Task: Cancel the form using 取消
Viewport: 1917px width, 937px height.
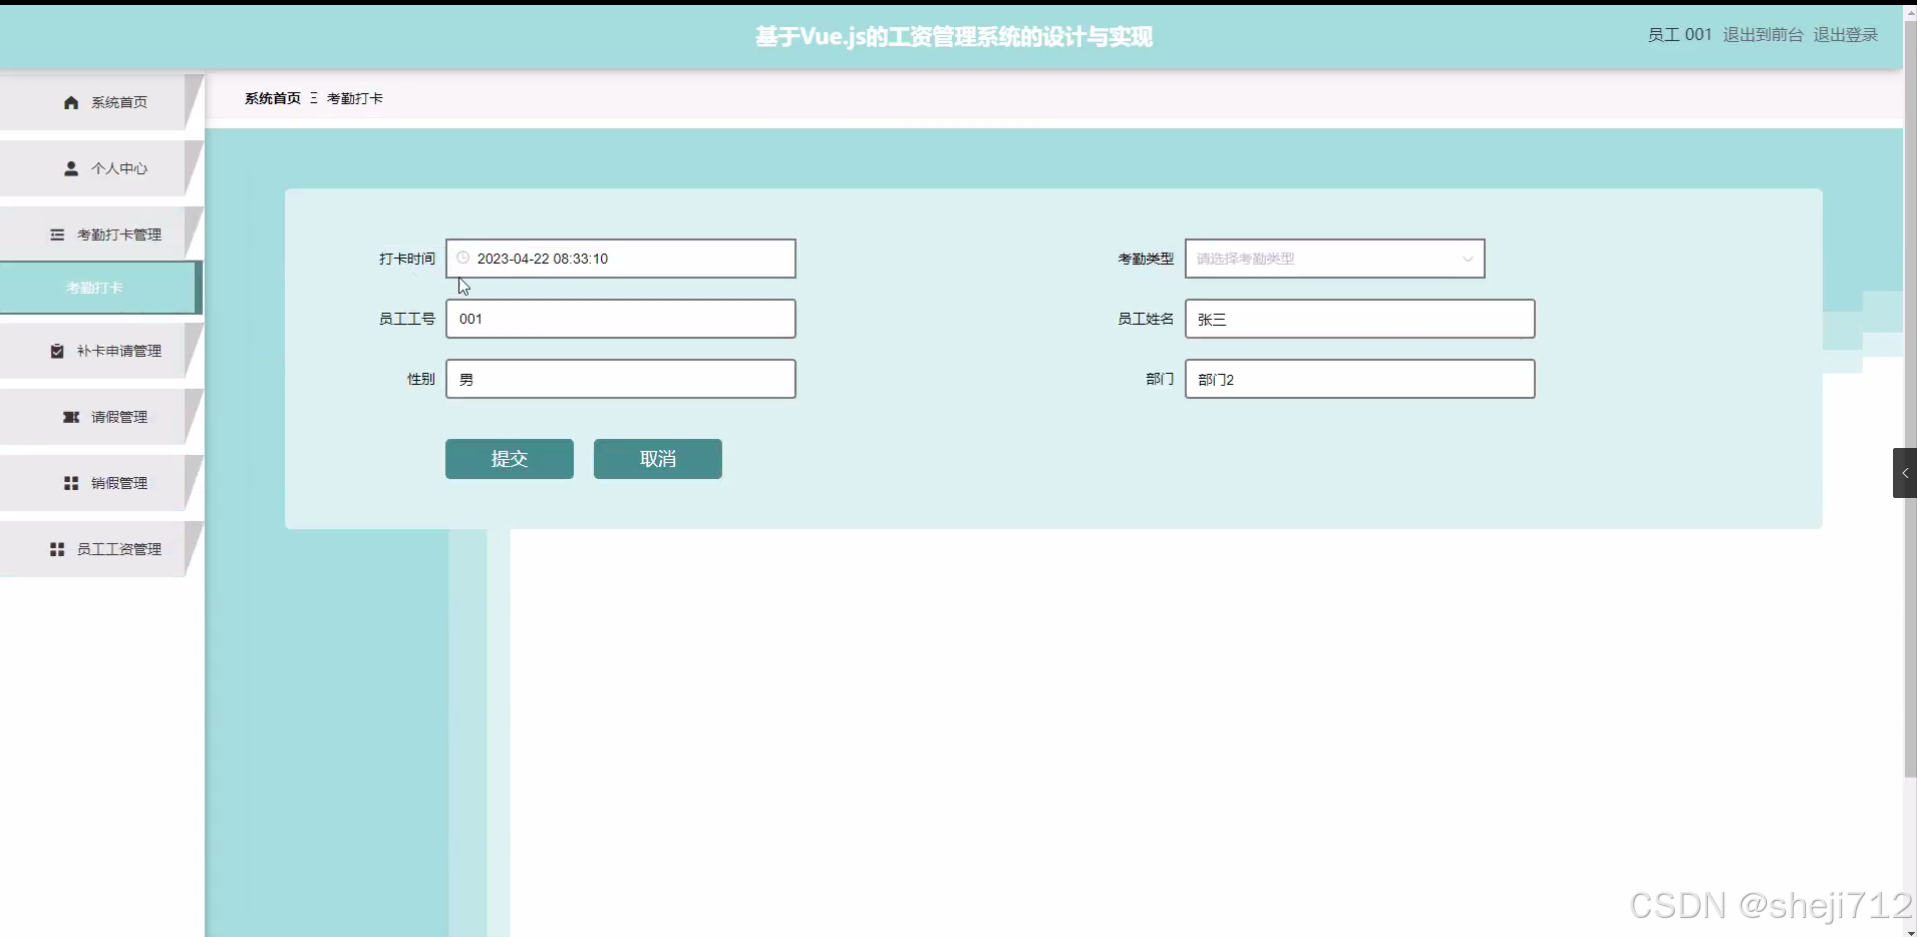Action: (657, 458)
